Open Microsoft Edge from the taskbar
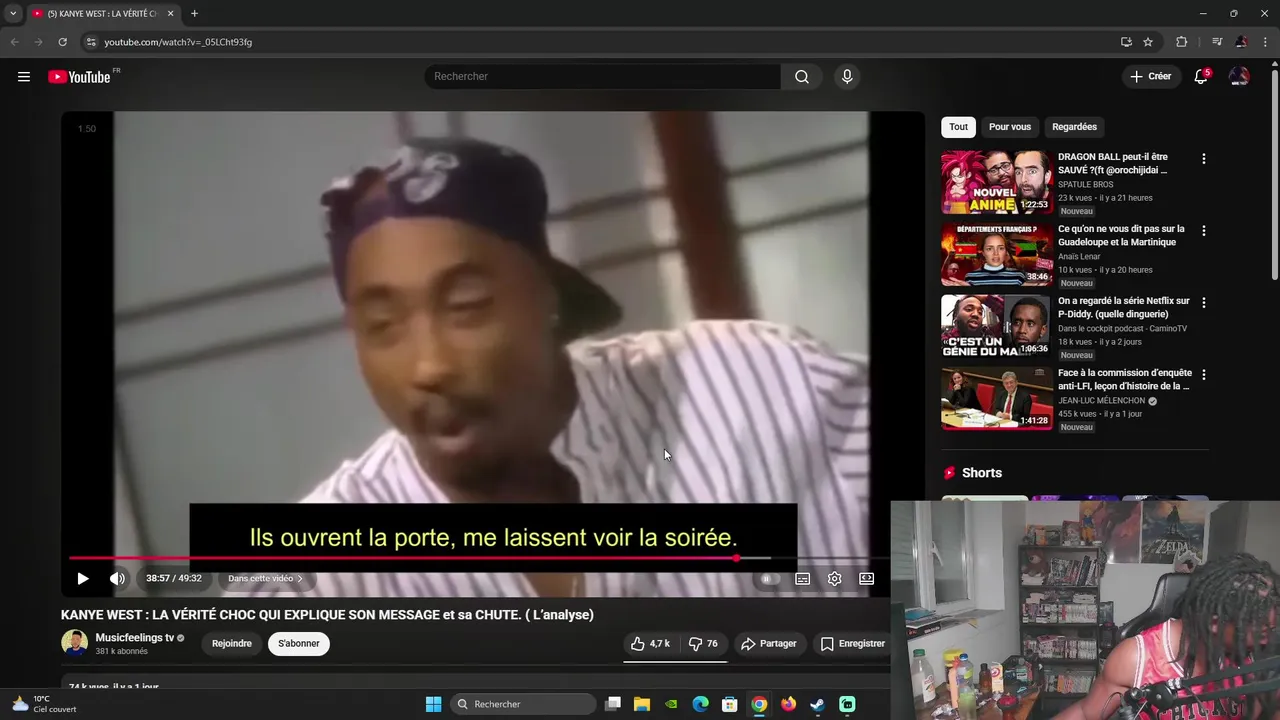 click(701, 704)
